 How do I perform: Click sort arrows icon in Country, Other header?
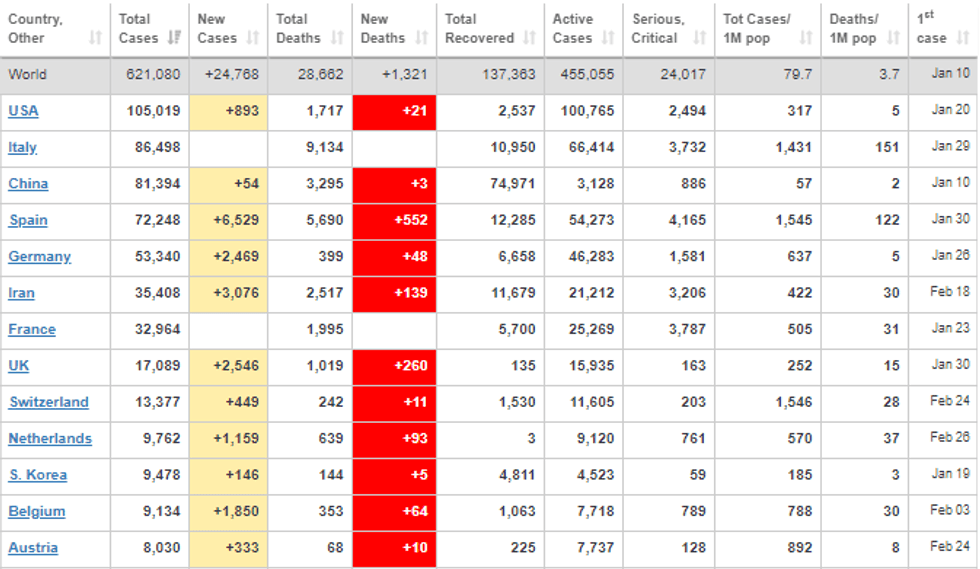pyautogui.click(x=95, y=38)
